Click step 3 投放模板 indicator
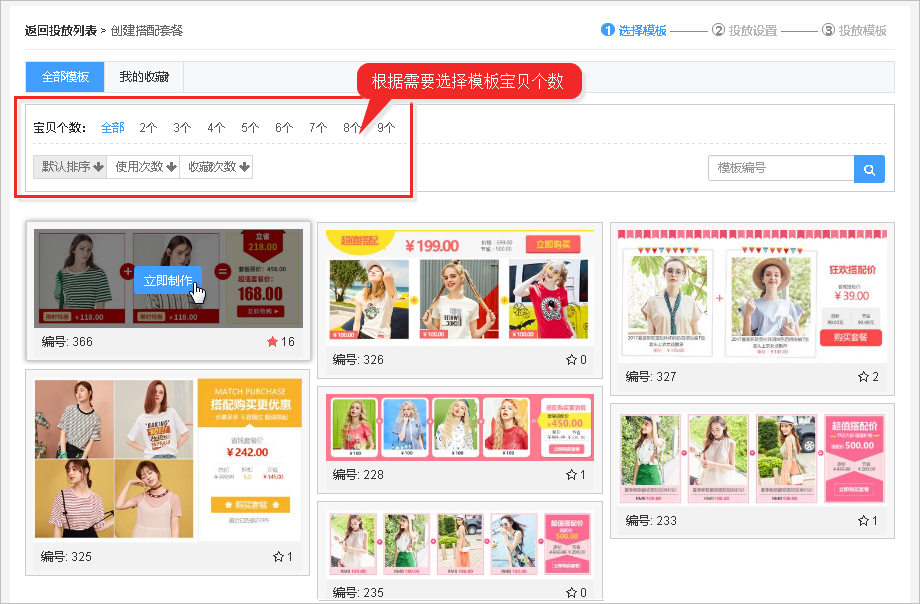 click(x=854, y=31)
